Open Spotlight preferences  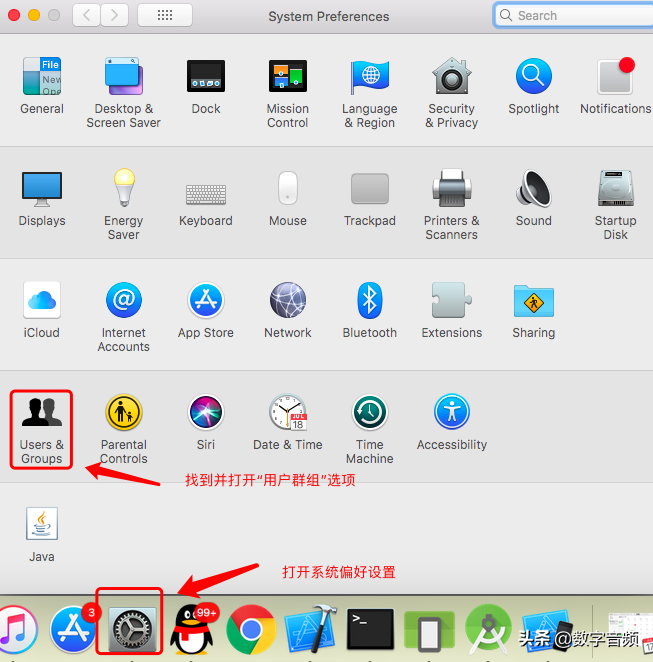tap(534, 86)
